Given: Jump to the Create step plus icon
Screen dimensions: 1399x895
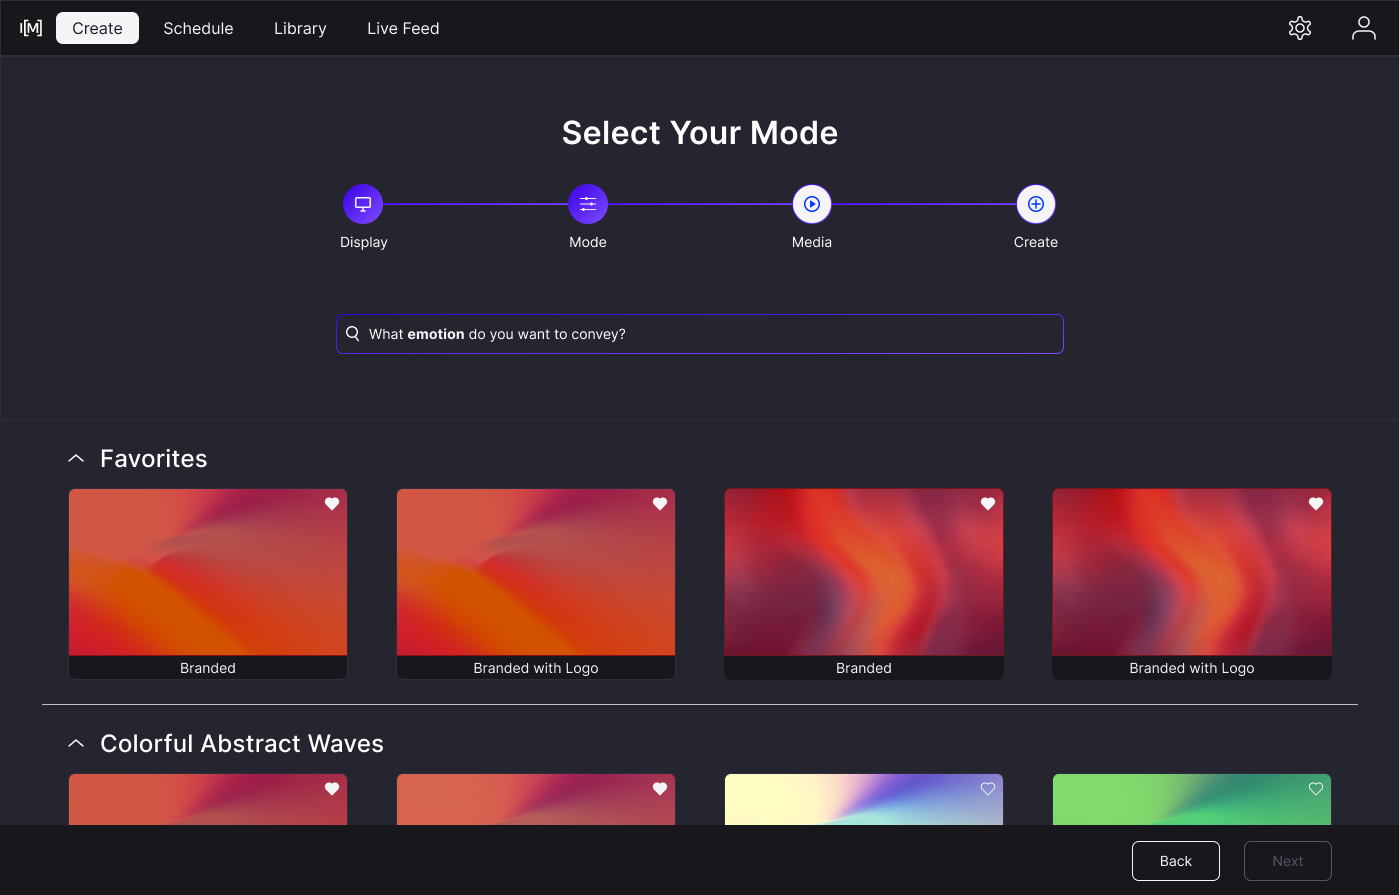Looking at the screenshot, I should (1036, 204).
